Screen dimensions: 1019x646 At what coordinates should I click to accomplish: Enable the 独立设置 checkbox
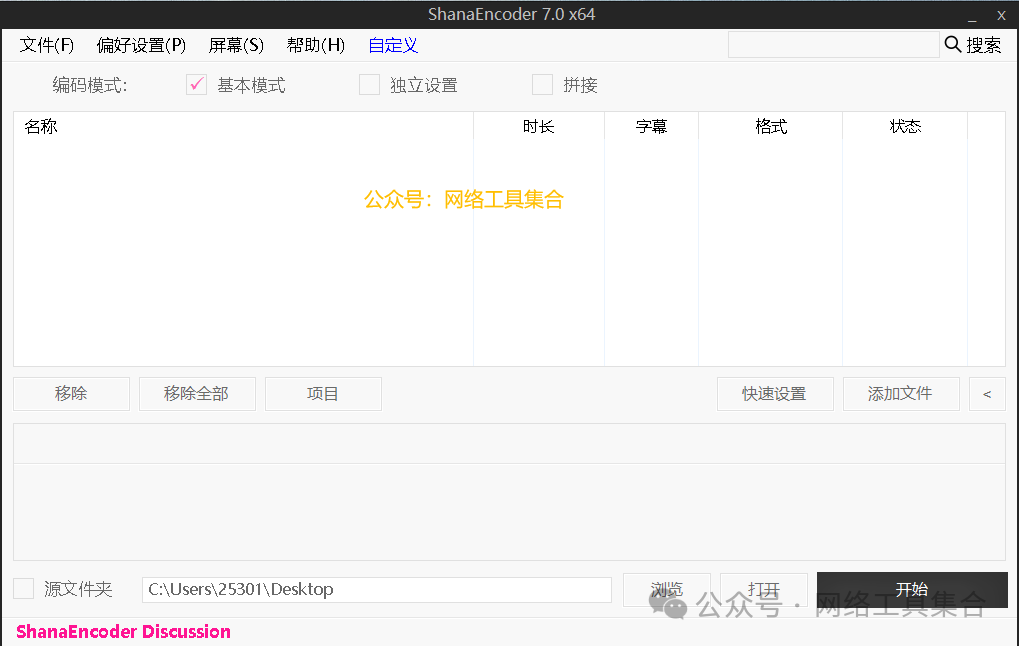pos(369,84)
